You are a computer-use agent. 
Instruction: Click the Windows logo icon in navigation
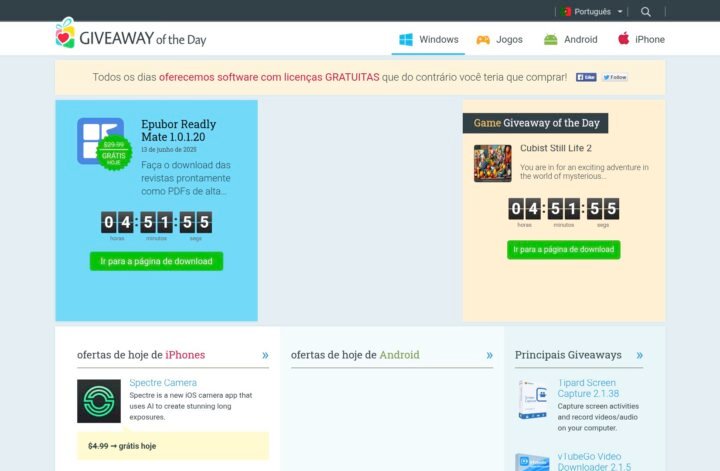pyautogui.click(x=406, y=39)
